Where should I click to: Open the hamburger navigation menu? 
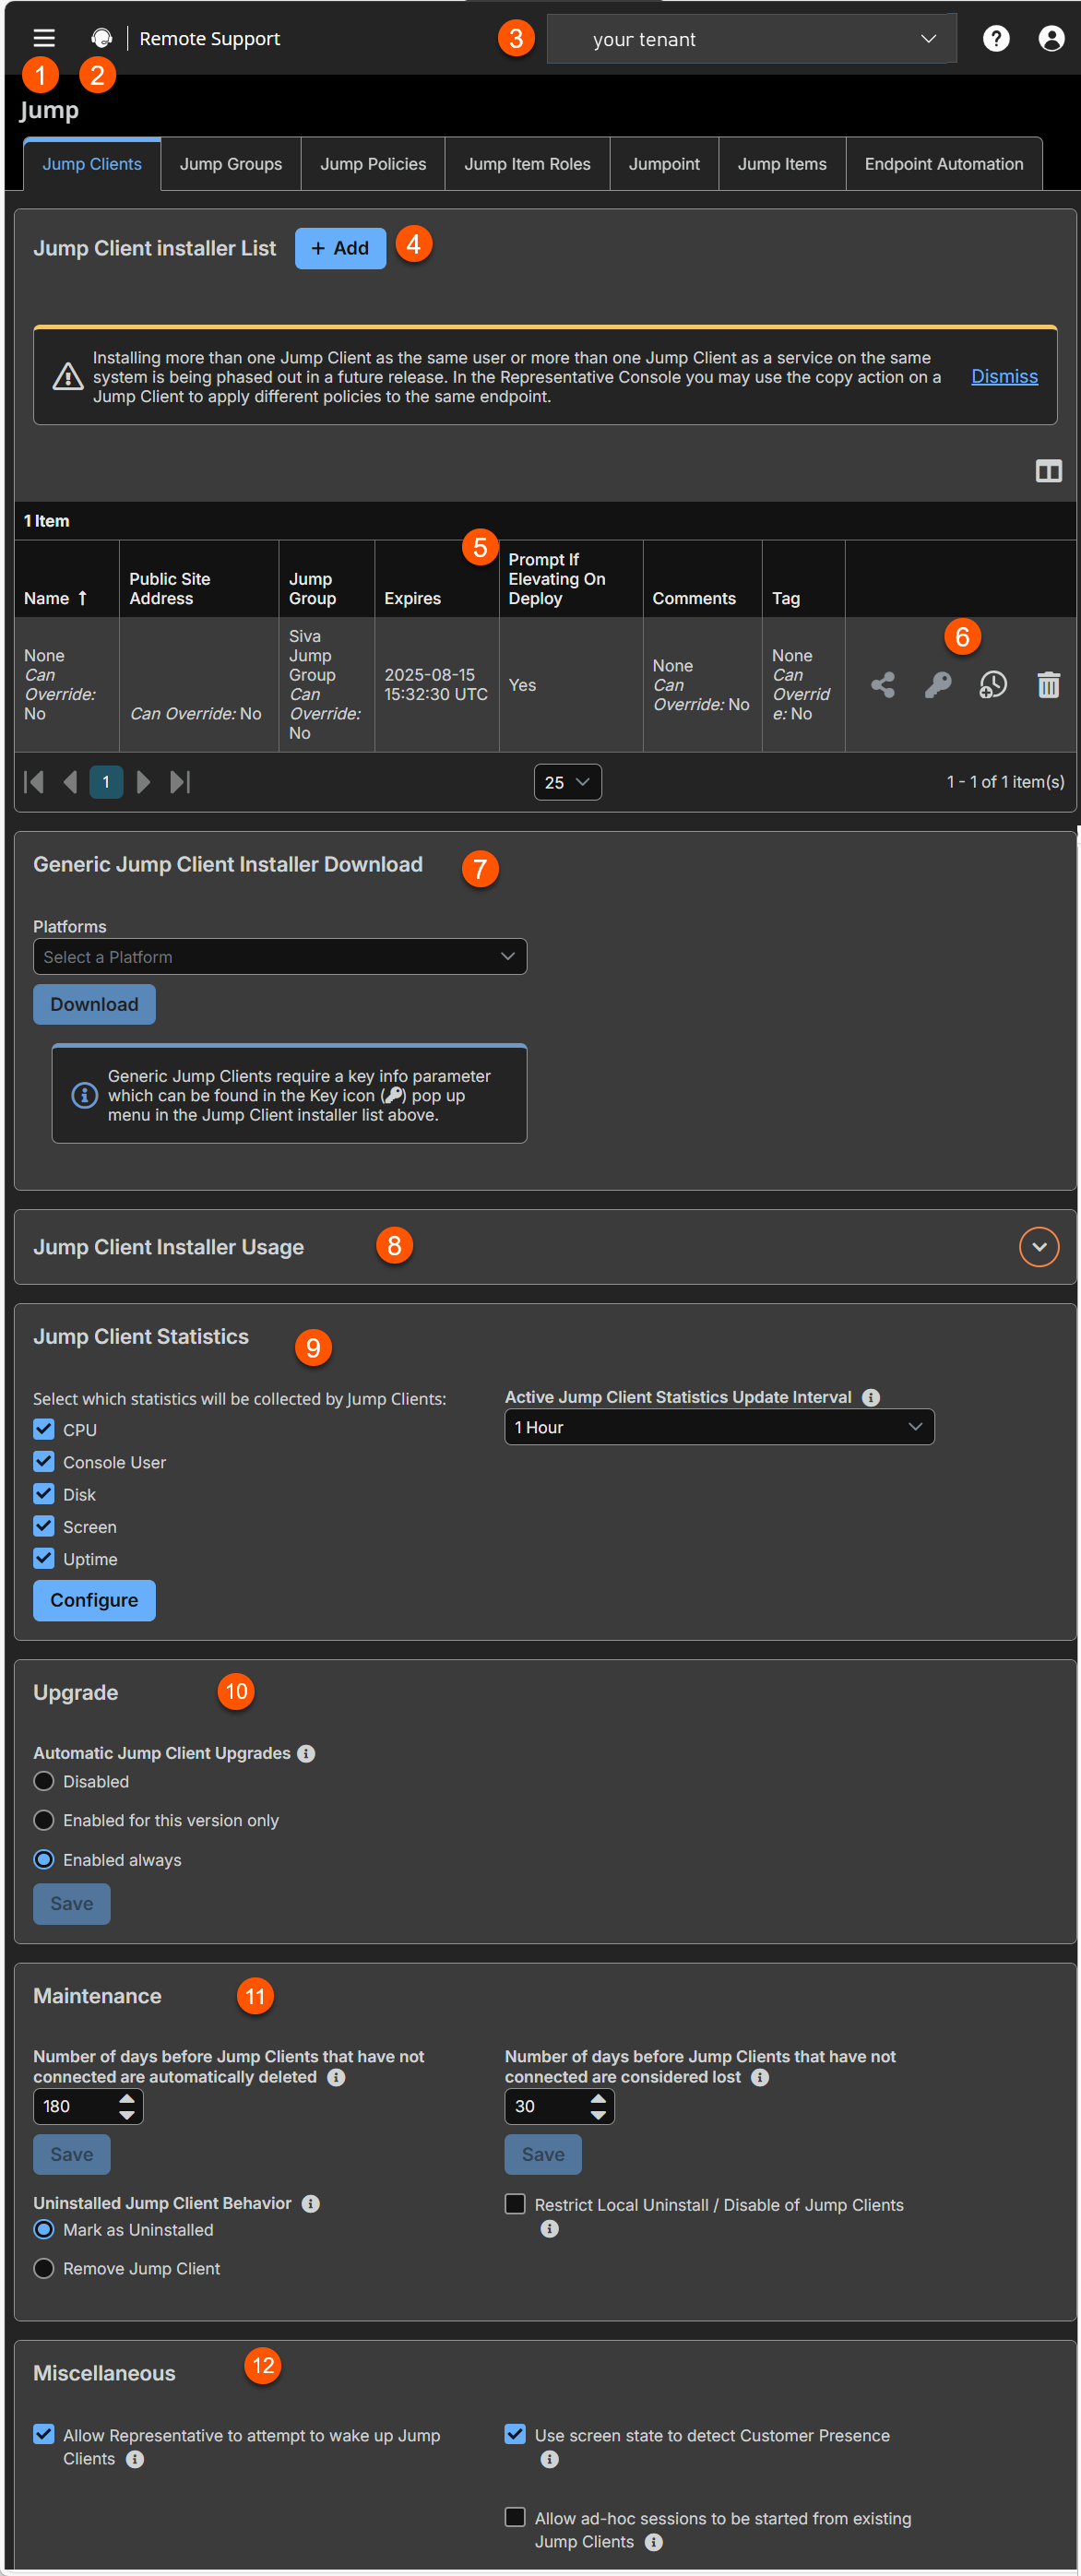tap(43, 38)
